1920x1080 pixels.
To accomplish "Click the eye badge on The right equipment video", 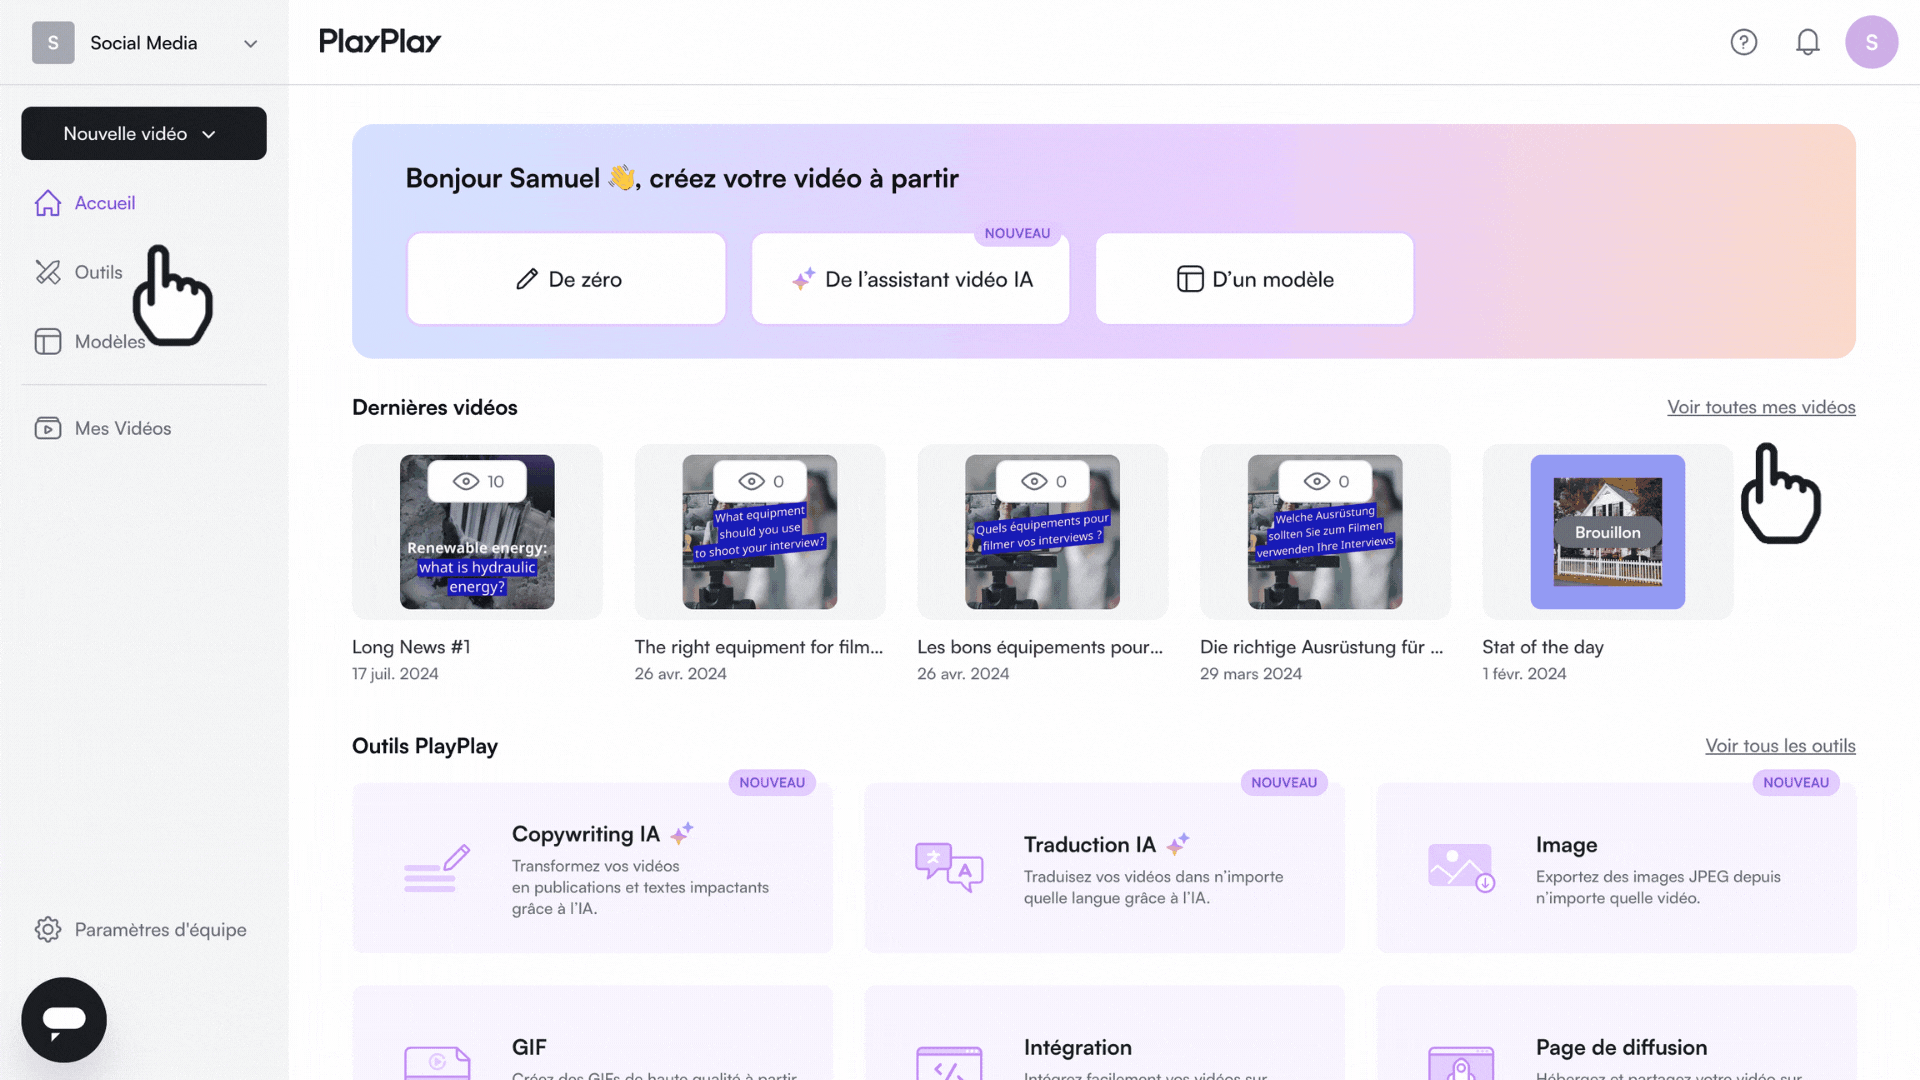I will pyautogui.click(x=760, y=481).
